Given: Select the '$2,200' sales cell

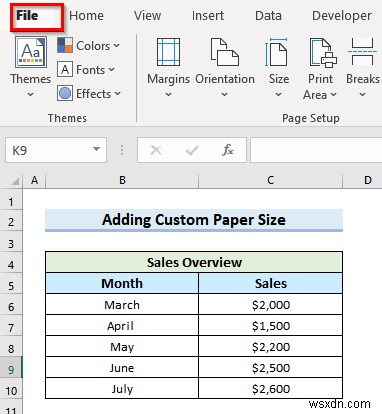Looking at the screenshot, I should [271, 347].
